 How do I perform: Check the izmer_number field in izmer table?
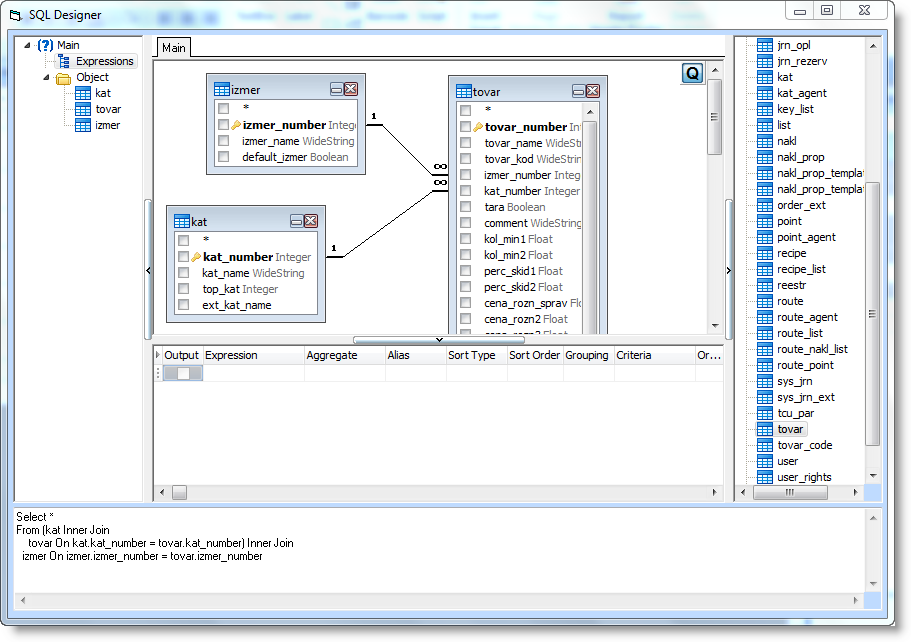(224, 124)
